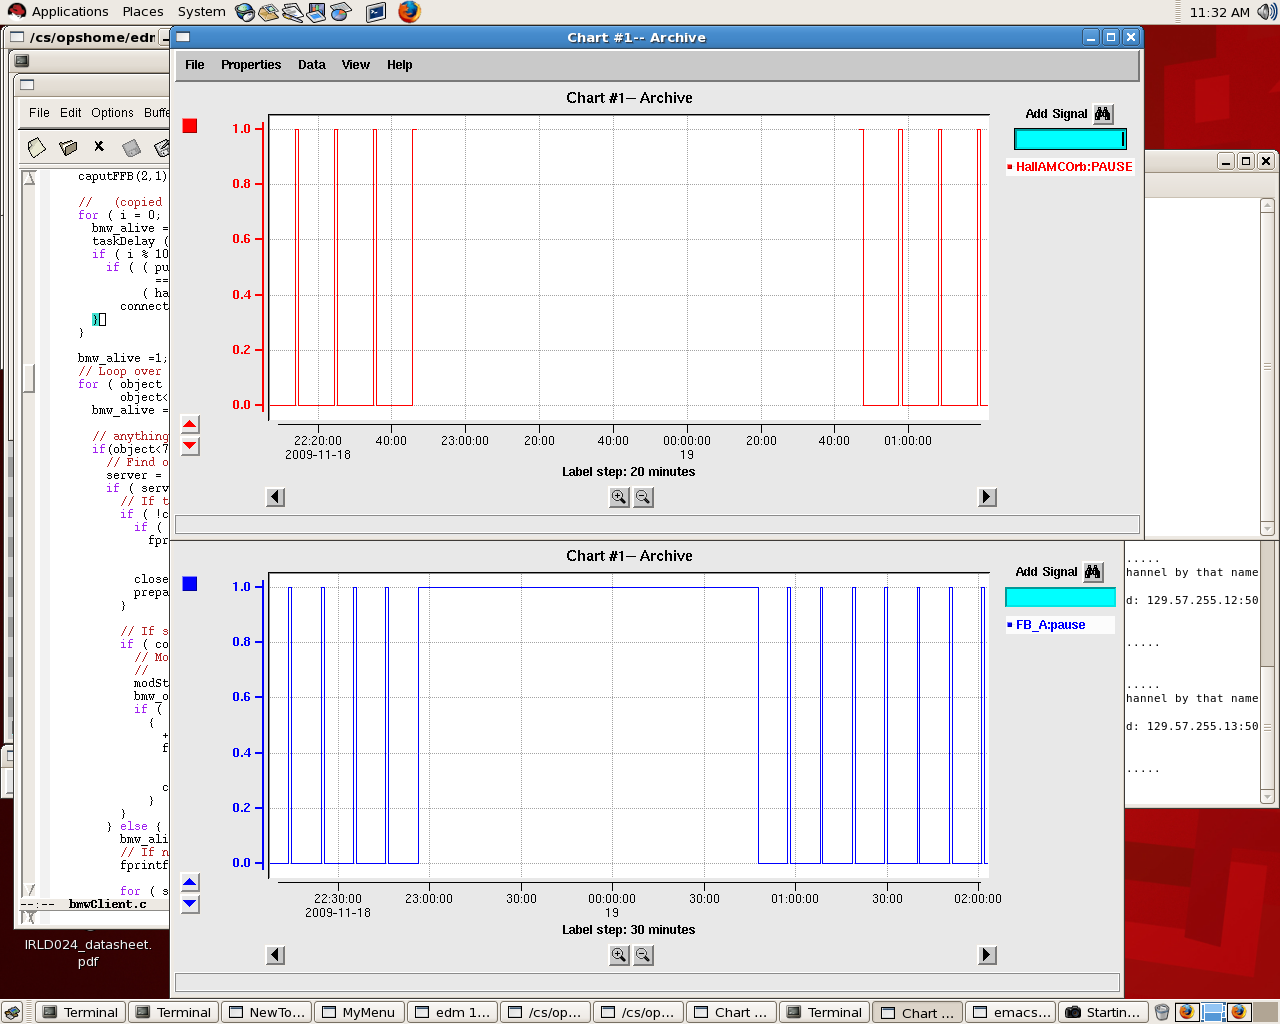The width and height of the screenshot is (1280, 1024).
Task: Open the trash icon in the bottom panel
Action: coord(1162,1012)
